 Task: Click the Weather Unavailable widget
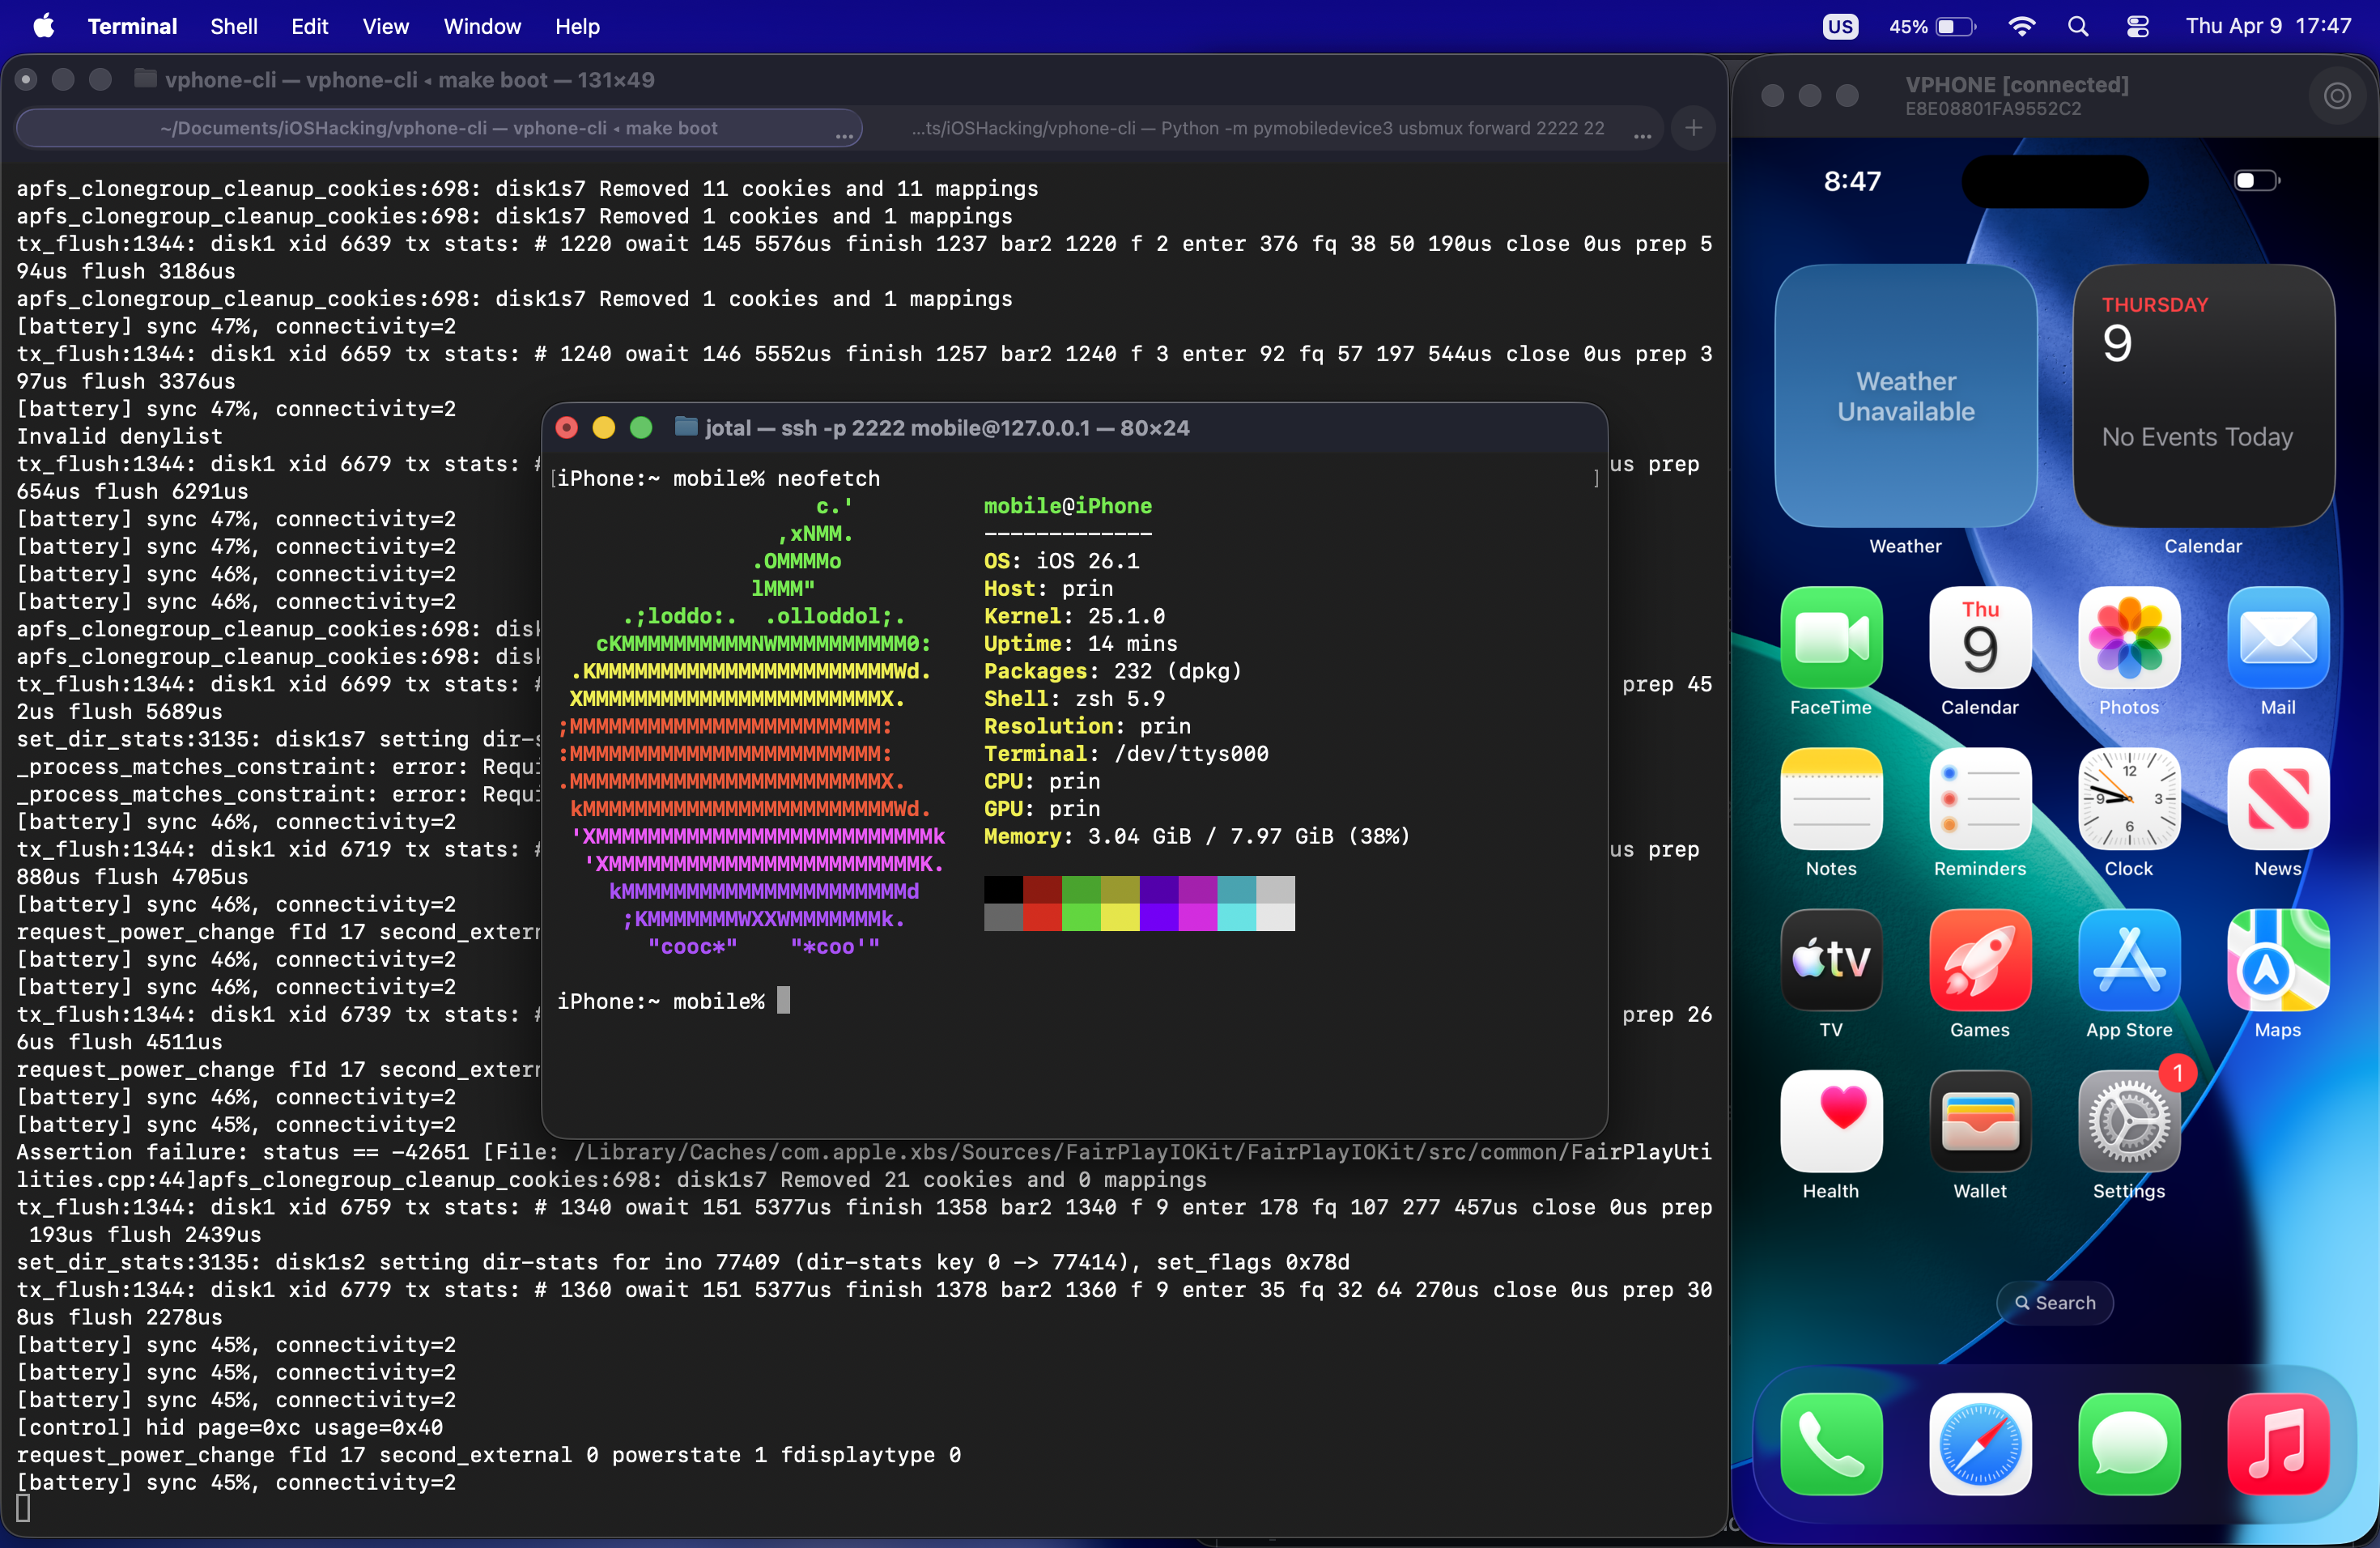(1905, 396)
